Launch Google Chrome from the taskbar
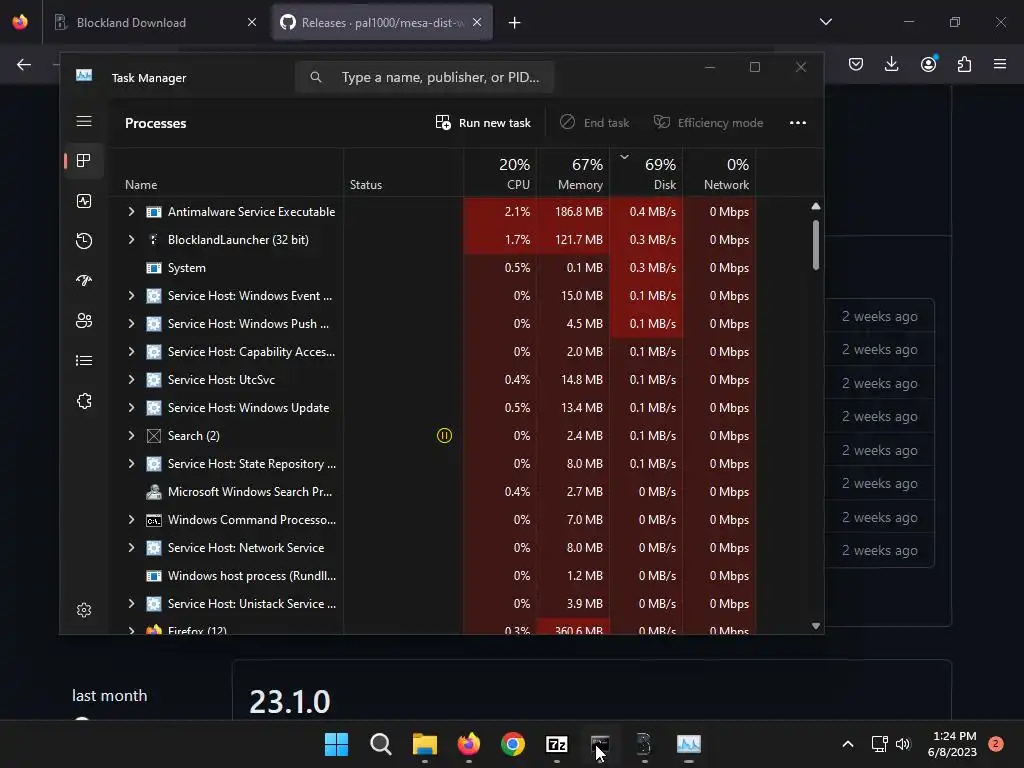This screenshot has width=1024, height=768. 513,744
